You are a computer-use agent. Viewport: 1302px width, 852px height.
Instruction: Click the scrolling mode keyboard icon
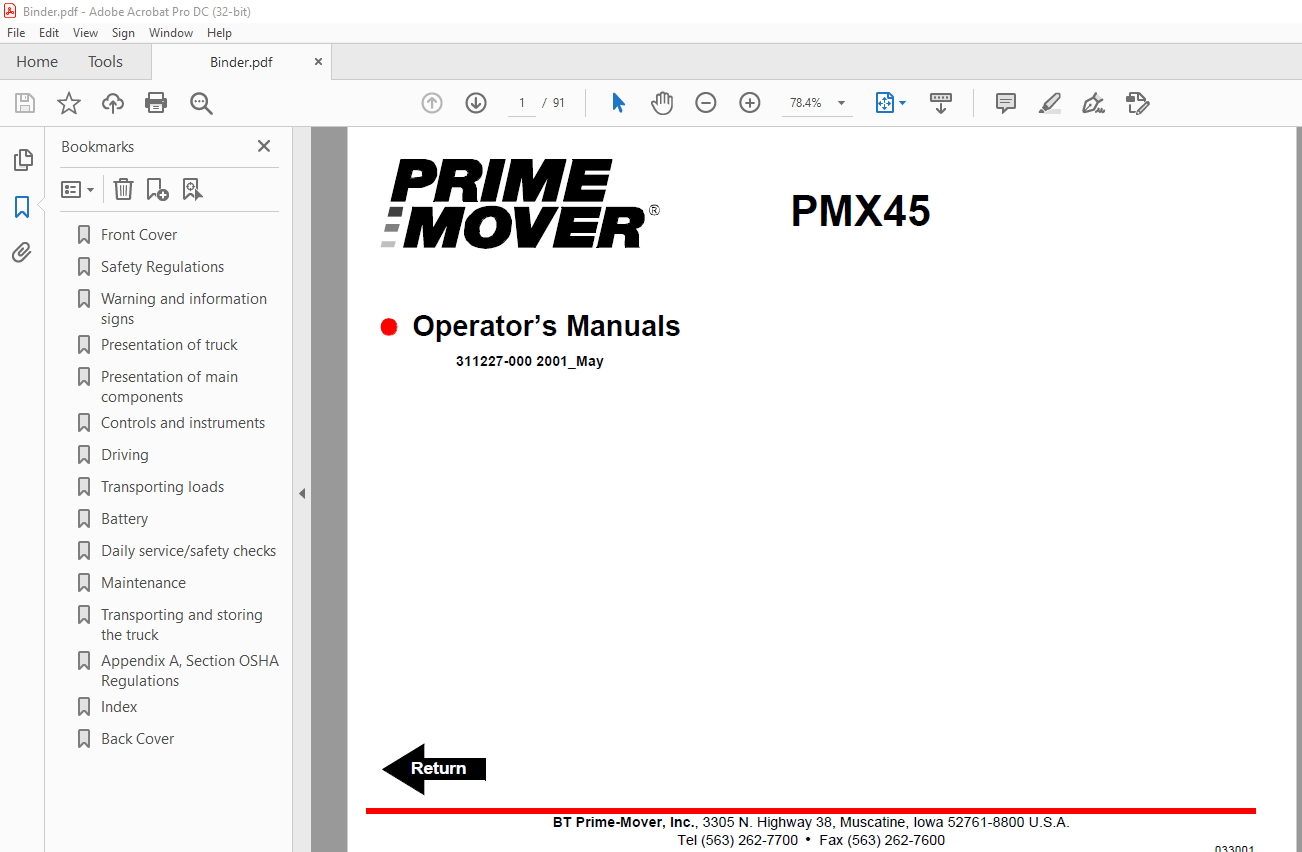tap(941, 103)
